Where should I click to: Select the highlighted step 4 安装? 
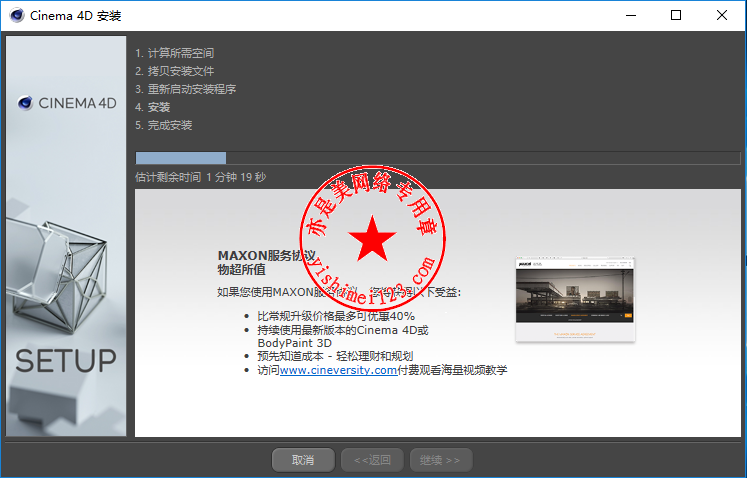pos(153,107)
